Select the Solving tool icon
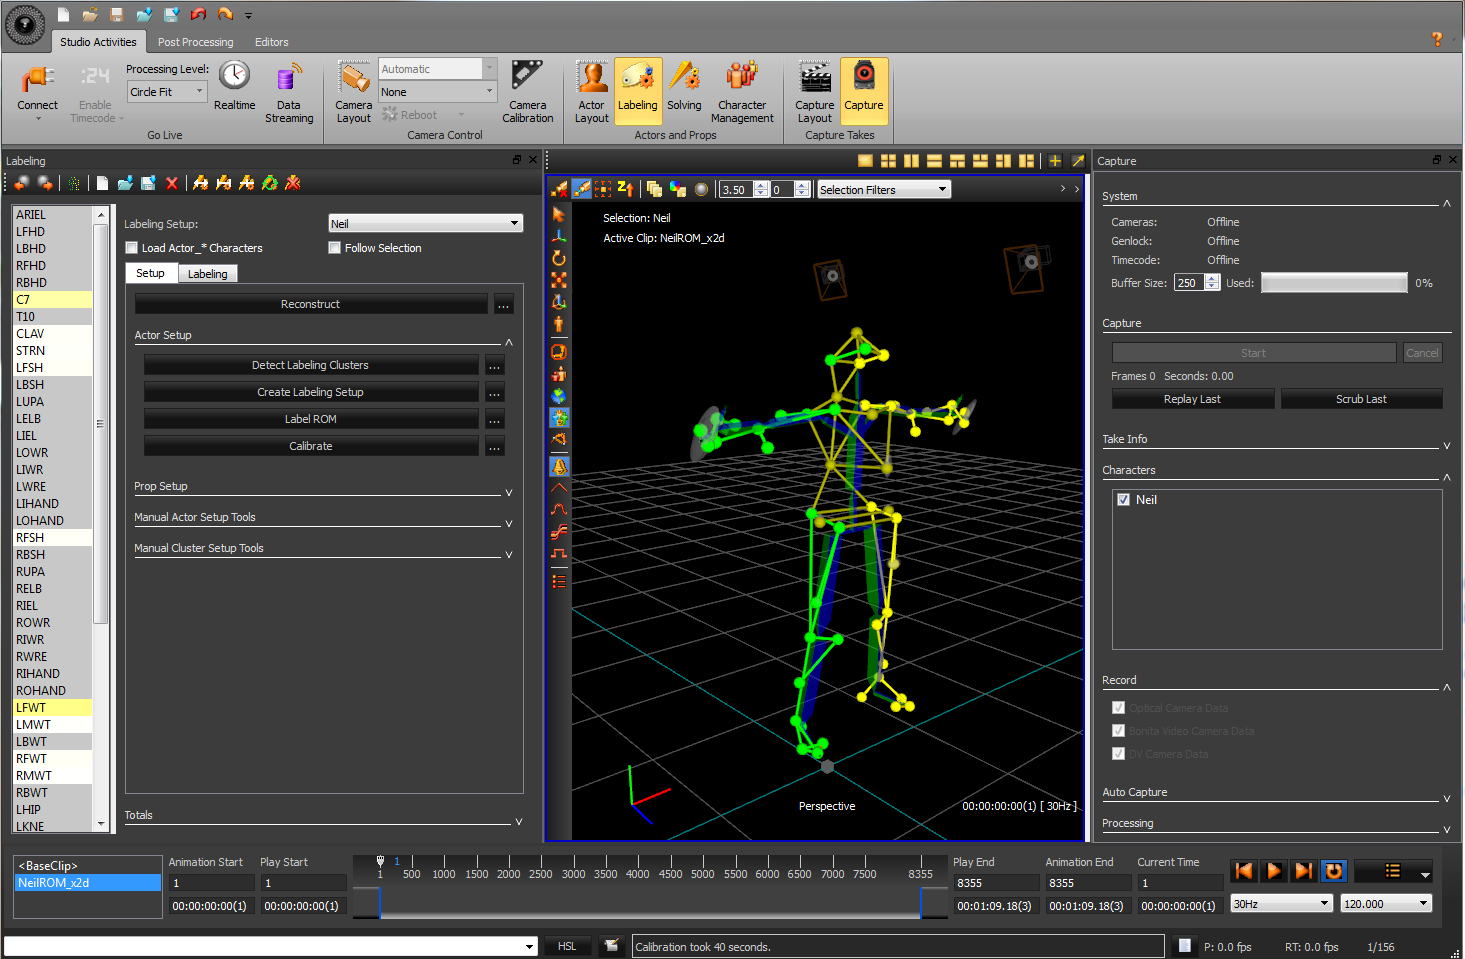 click(684, 78)
